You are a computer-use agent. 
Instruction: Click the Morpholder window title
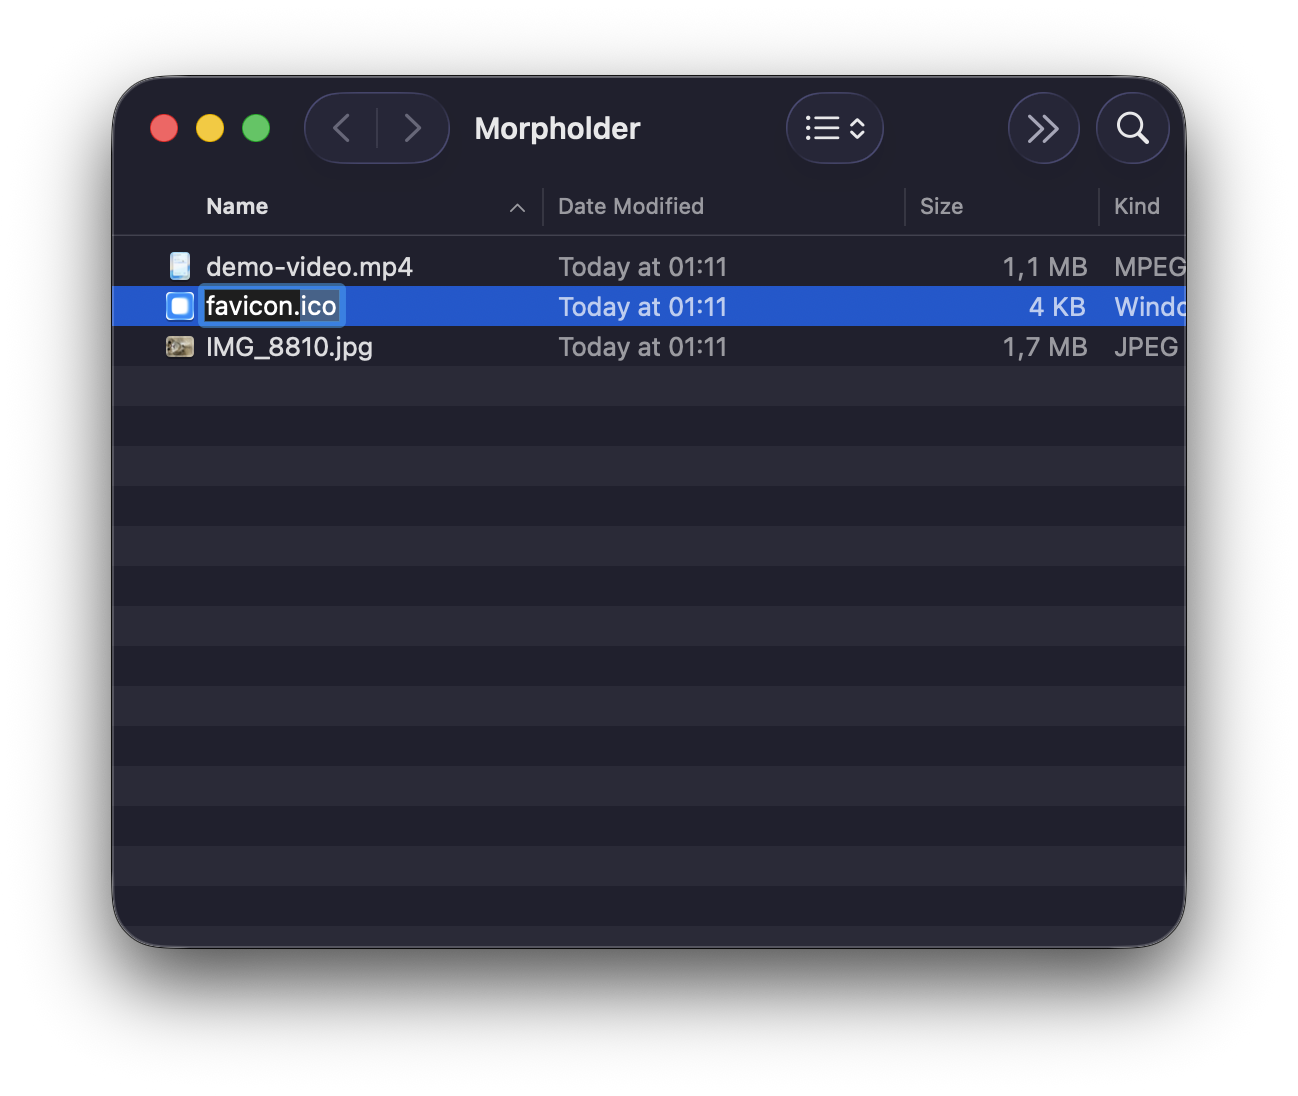coord(557,128)
